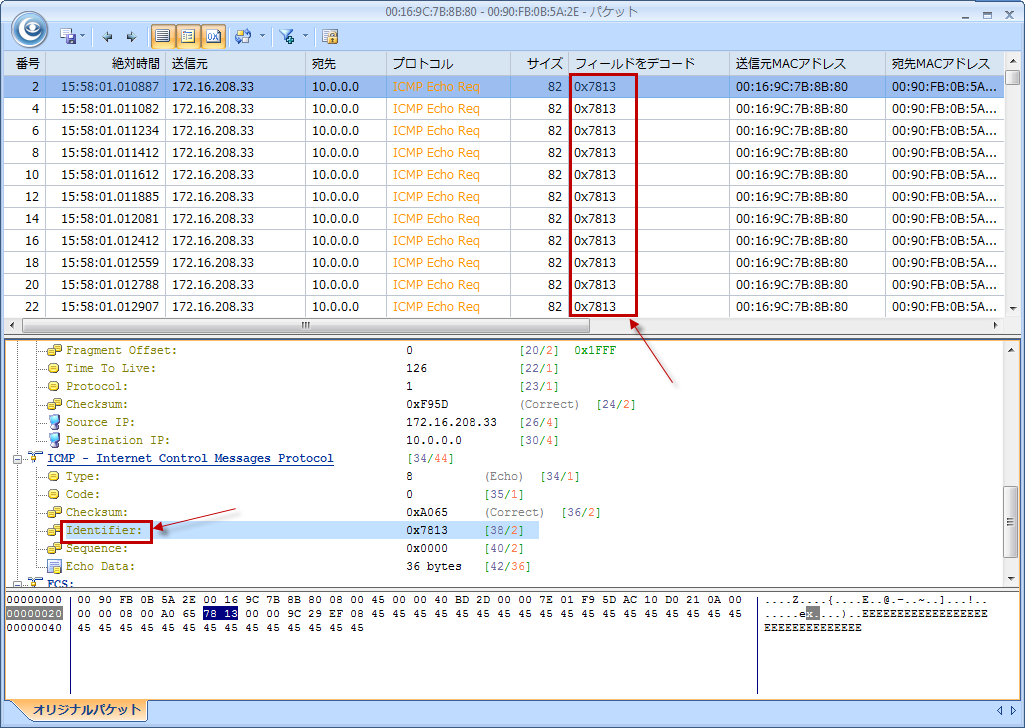Click the lock icon in toolbar
This screenshot has height=728, width=1025.
[330, 36]
